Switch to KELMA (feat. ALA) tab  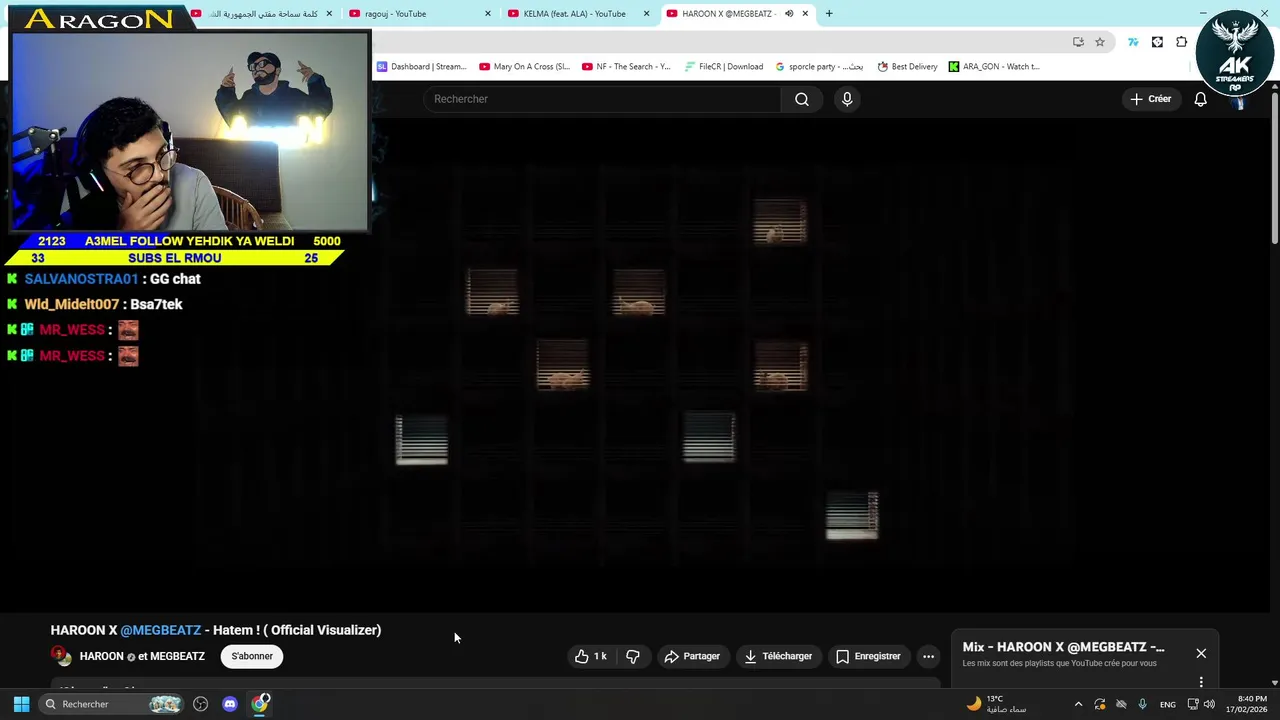tap(578, 14)
